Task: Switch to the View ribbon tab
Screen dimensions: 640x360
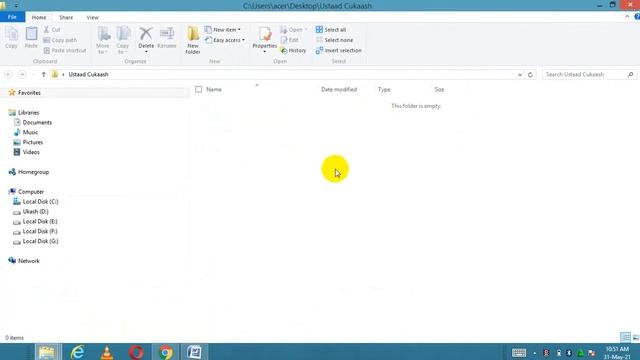Action: 93,18
